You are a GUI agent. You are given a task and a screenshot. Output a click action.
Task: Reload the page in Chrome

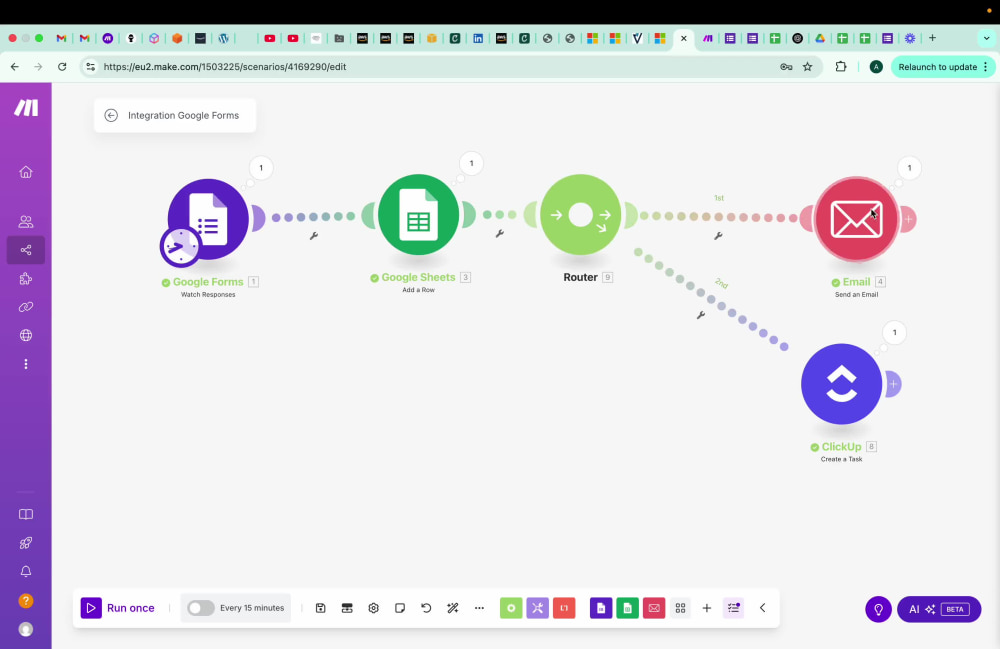click(x=62, y=67)
